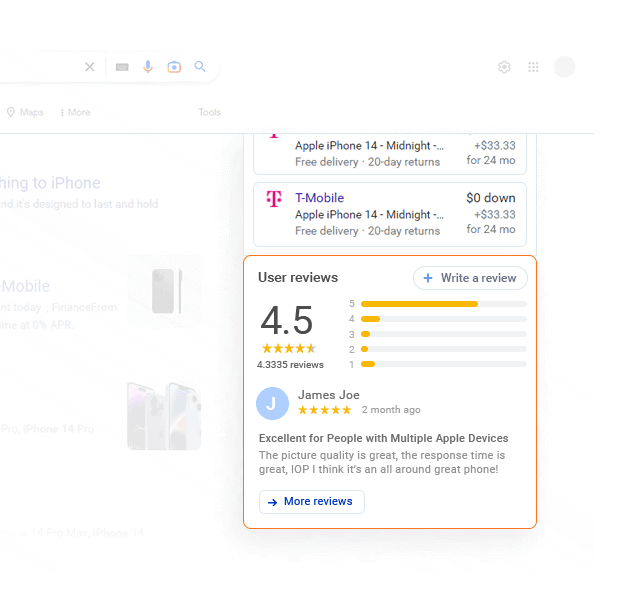Viewport: 631px width, 606px height.
Task: Click review title 'Excellent for People with Multiple Apple Devices'
Action: pyautogui.click(x=384, y=438)
